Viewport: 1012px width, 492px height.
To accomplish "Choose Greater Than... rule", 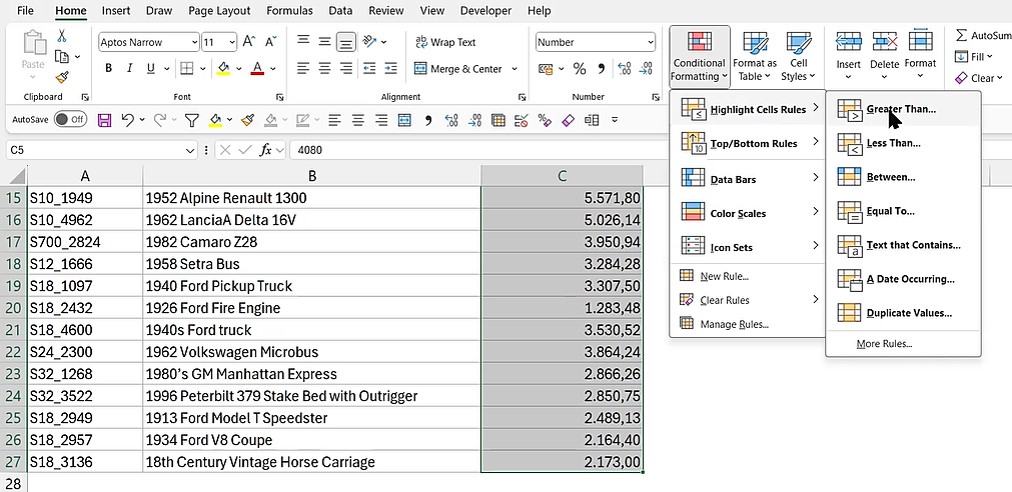I will point(903,109).
